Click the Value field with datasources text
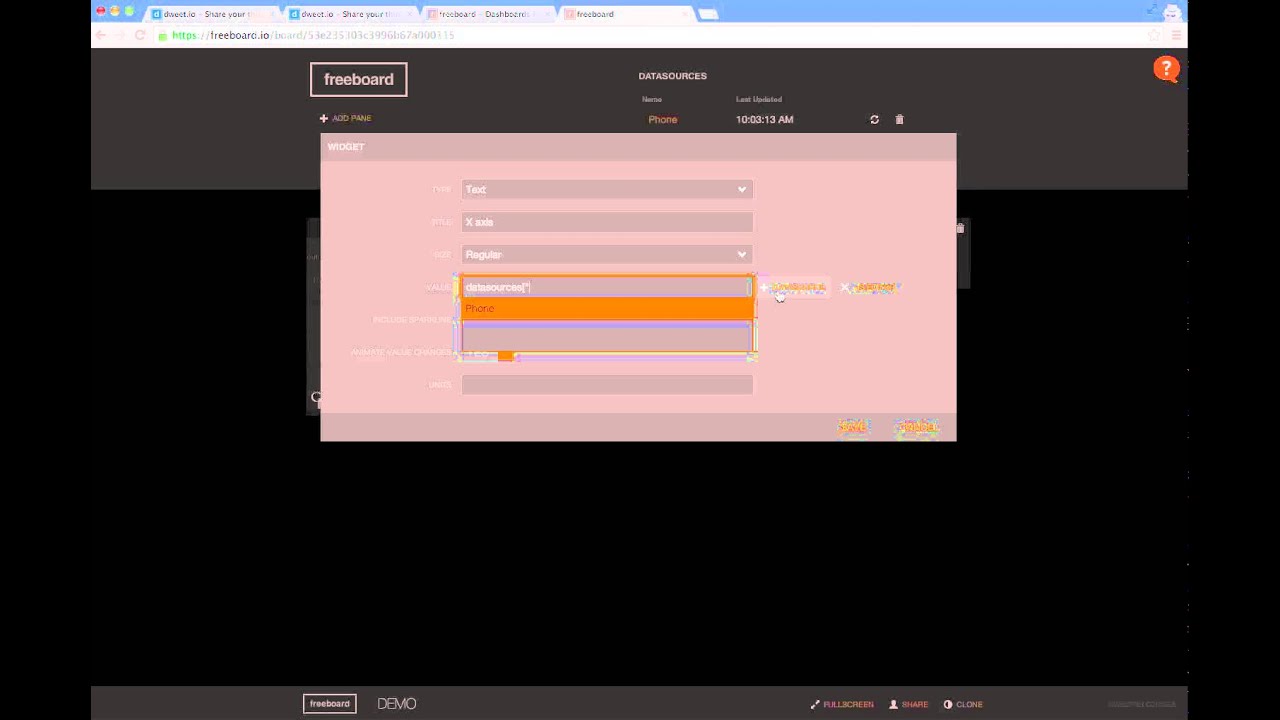1280x720 pixels. (607, 287)
